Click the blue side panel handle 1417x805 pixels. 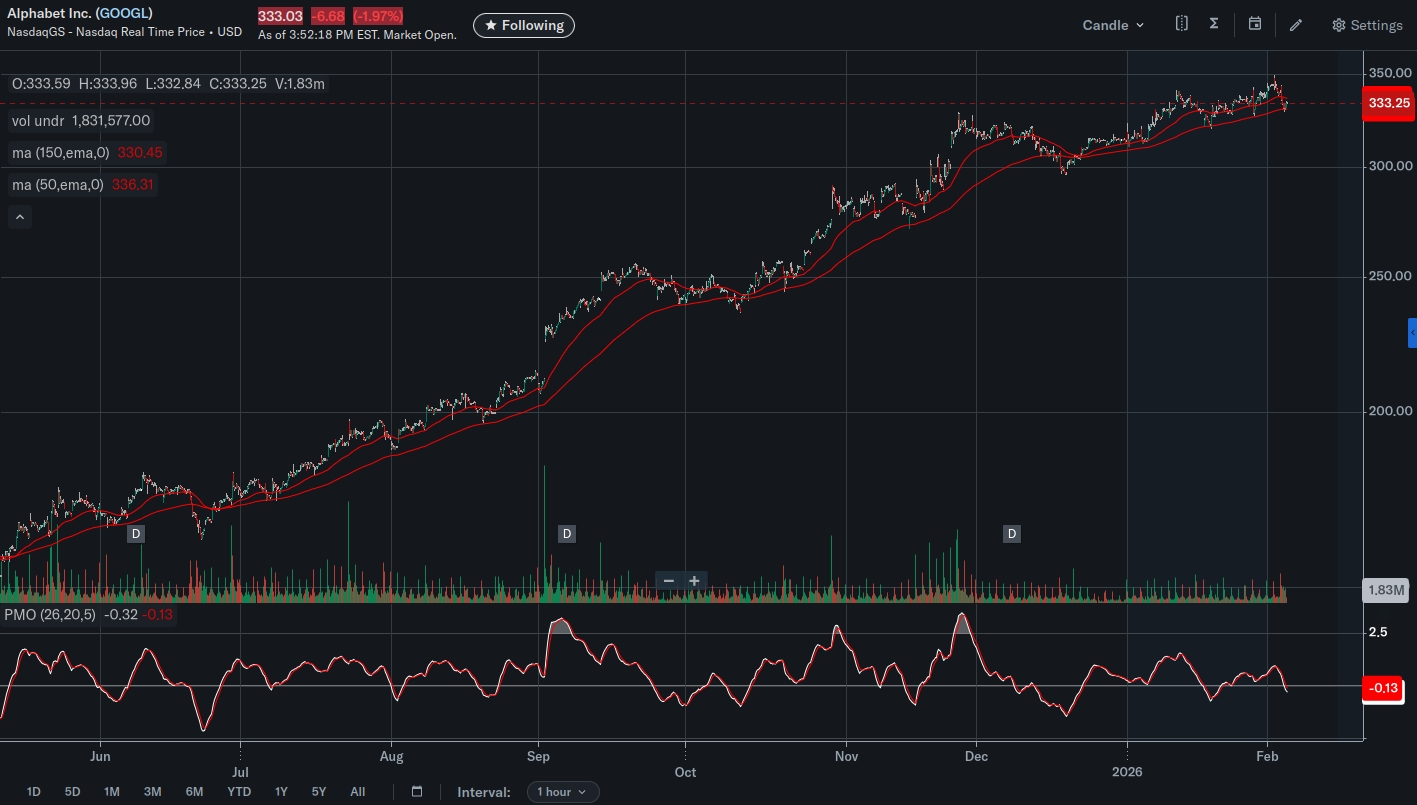[1412, 333]
